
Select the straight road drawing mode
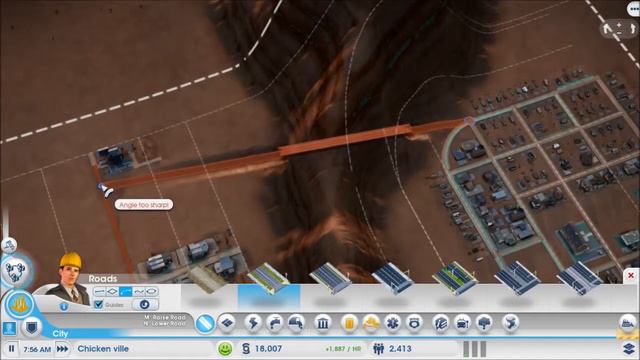click(x=100, y=291)
